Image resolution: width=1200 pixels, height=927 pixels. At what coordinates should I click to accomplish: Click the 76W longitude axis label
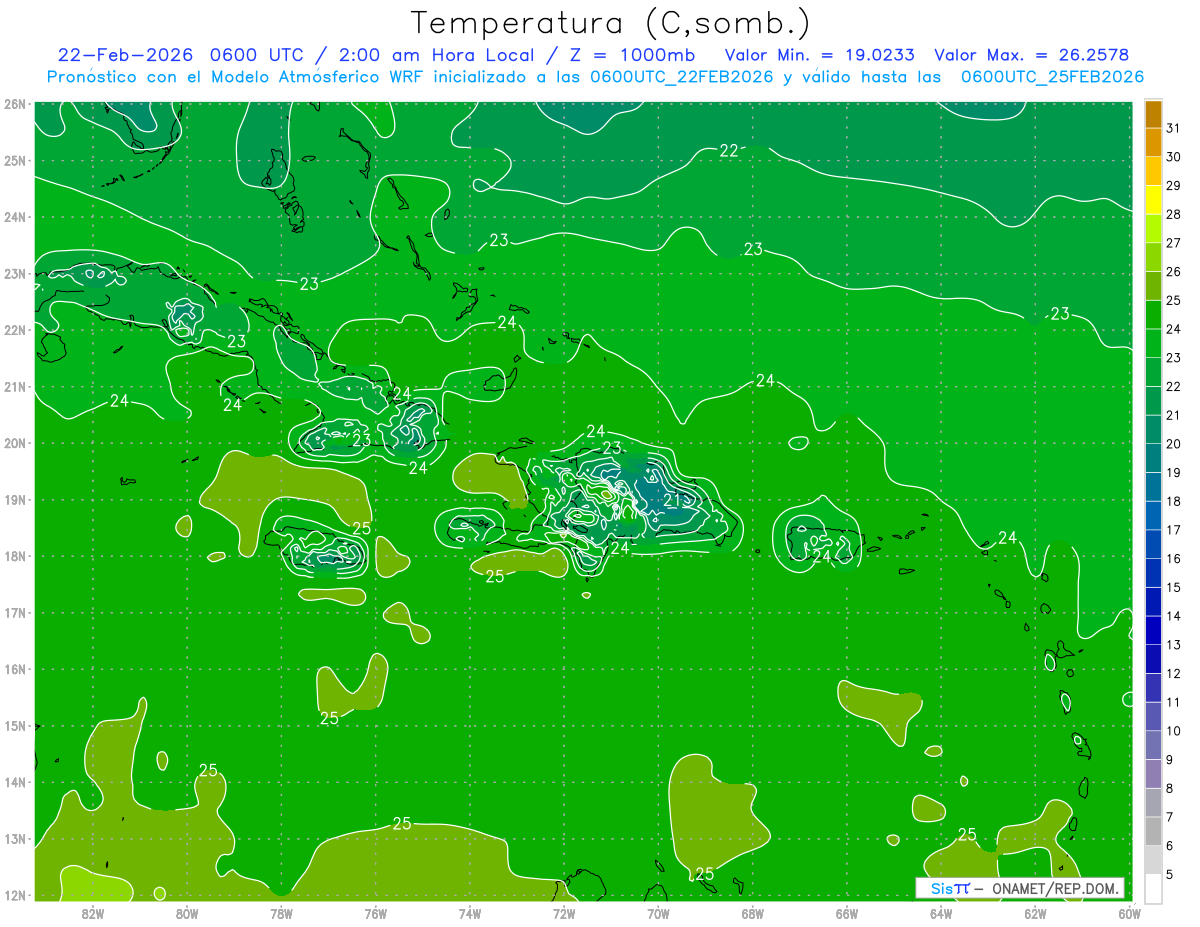tap(375, 913)
